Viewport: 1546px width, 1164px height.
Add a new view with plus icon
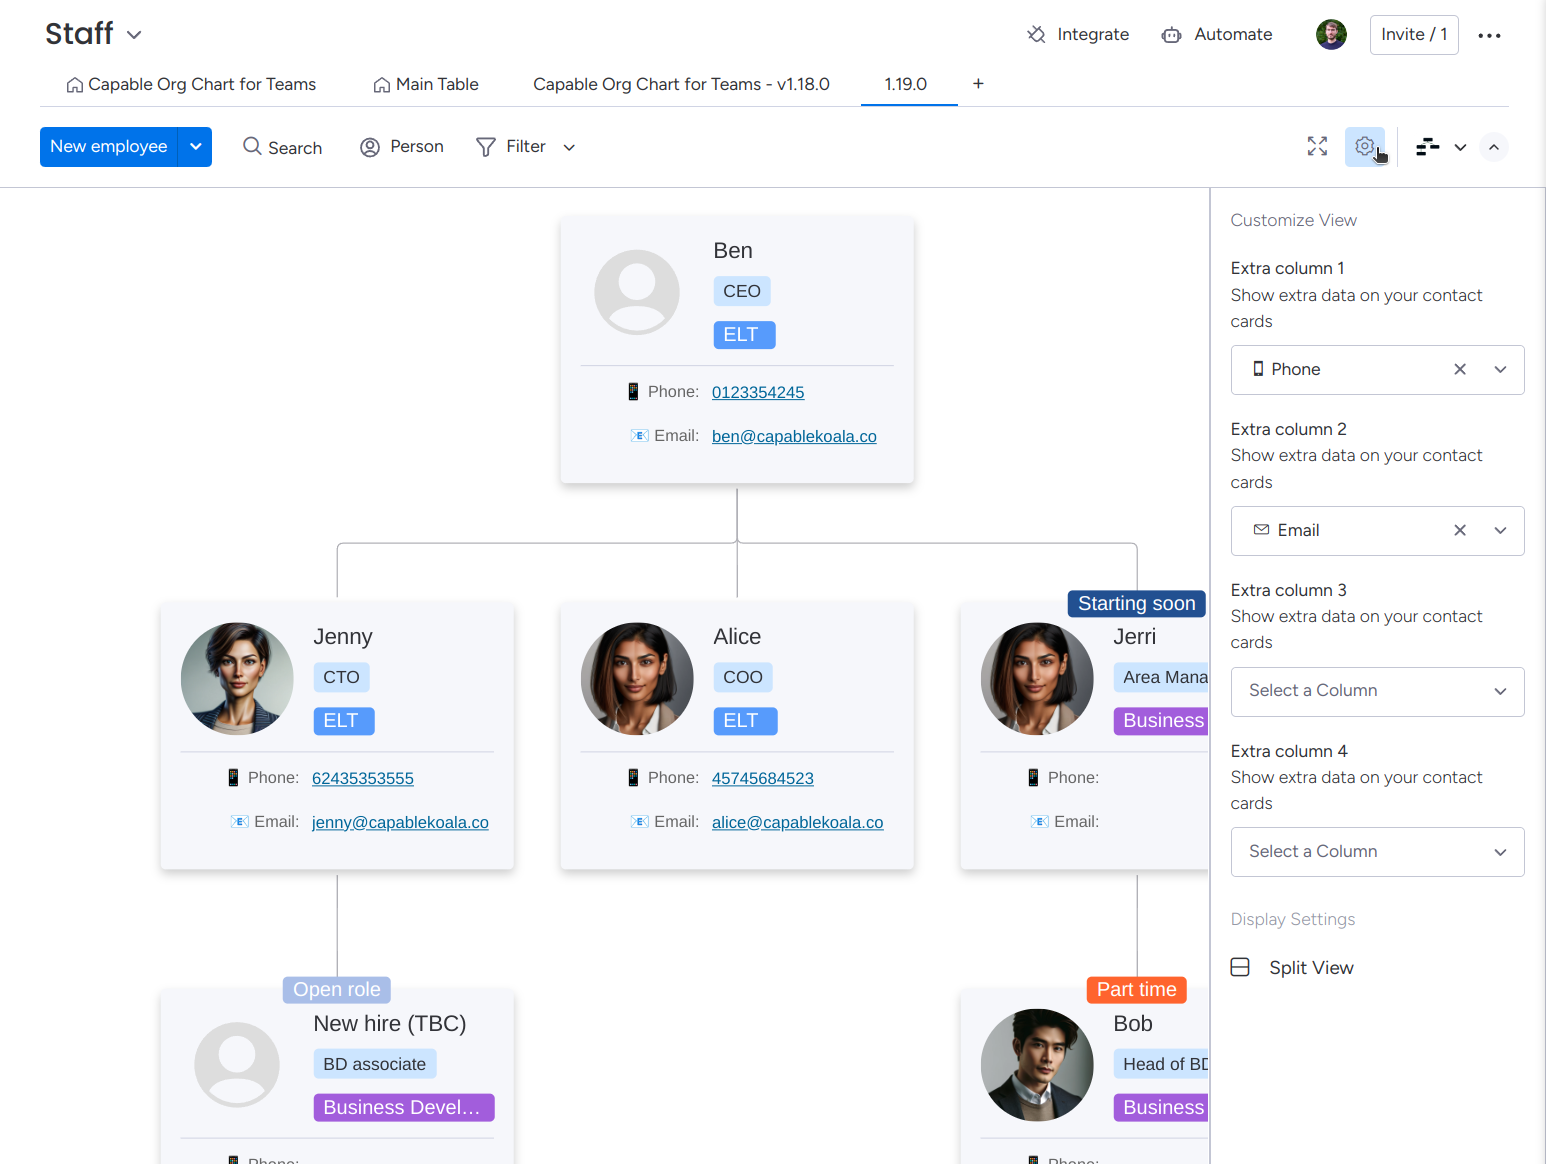pos(978,84)
